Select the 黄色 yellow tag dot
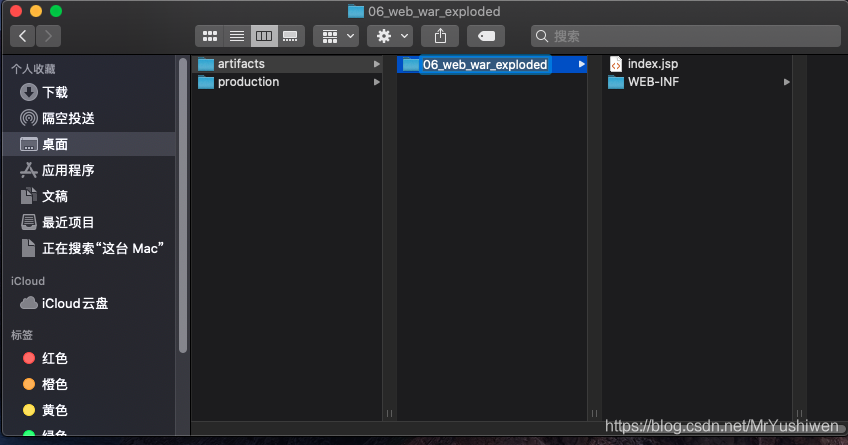848x445 pixels. point(29,410)
